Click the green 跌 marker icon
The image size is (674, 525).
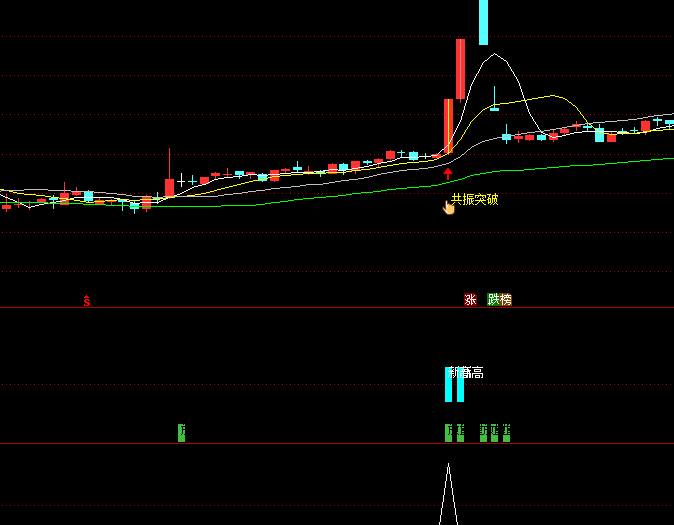[x=493, y=299]
